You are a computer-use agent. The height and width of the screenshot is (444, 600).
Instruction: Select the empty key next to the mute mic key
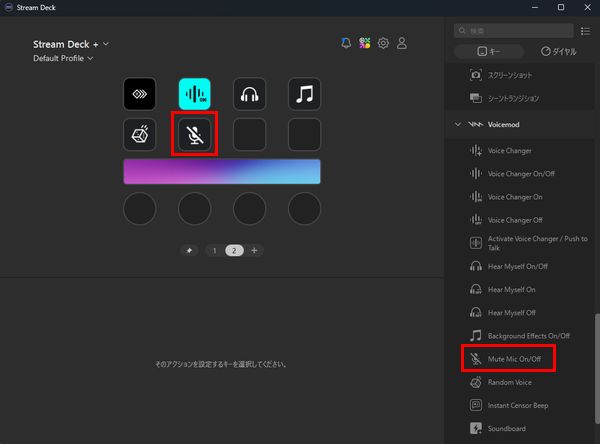click(249, 134)
